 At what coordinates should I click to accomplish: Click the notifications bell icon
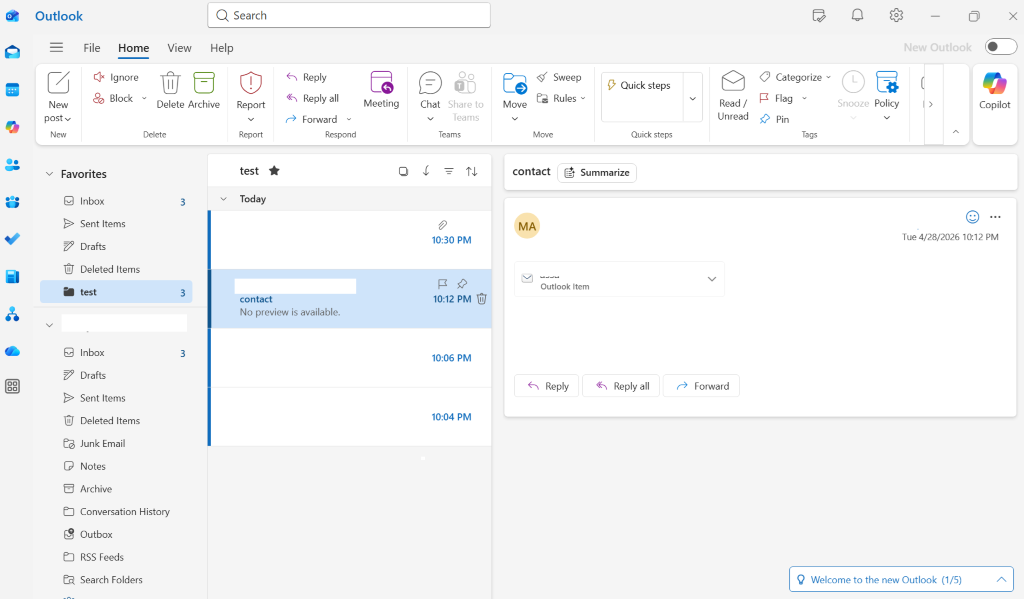(857, 15)
